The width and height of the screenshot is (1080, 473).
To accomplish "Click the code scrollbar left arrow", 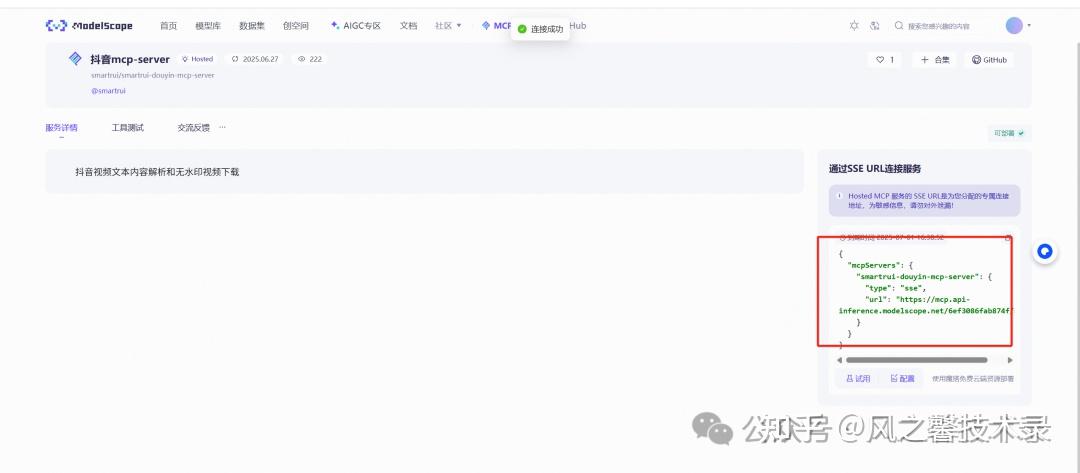I will (840, 360).
